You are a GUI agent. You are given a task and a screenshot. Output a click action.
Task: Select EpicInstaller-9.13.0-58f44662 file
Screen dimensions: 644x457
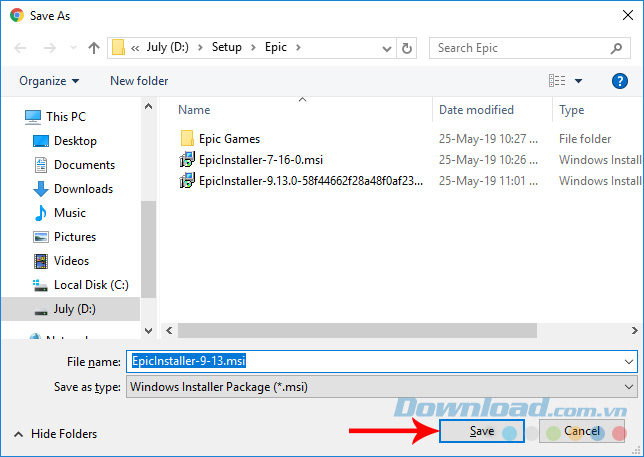click(311, 181)
